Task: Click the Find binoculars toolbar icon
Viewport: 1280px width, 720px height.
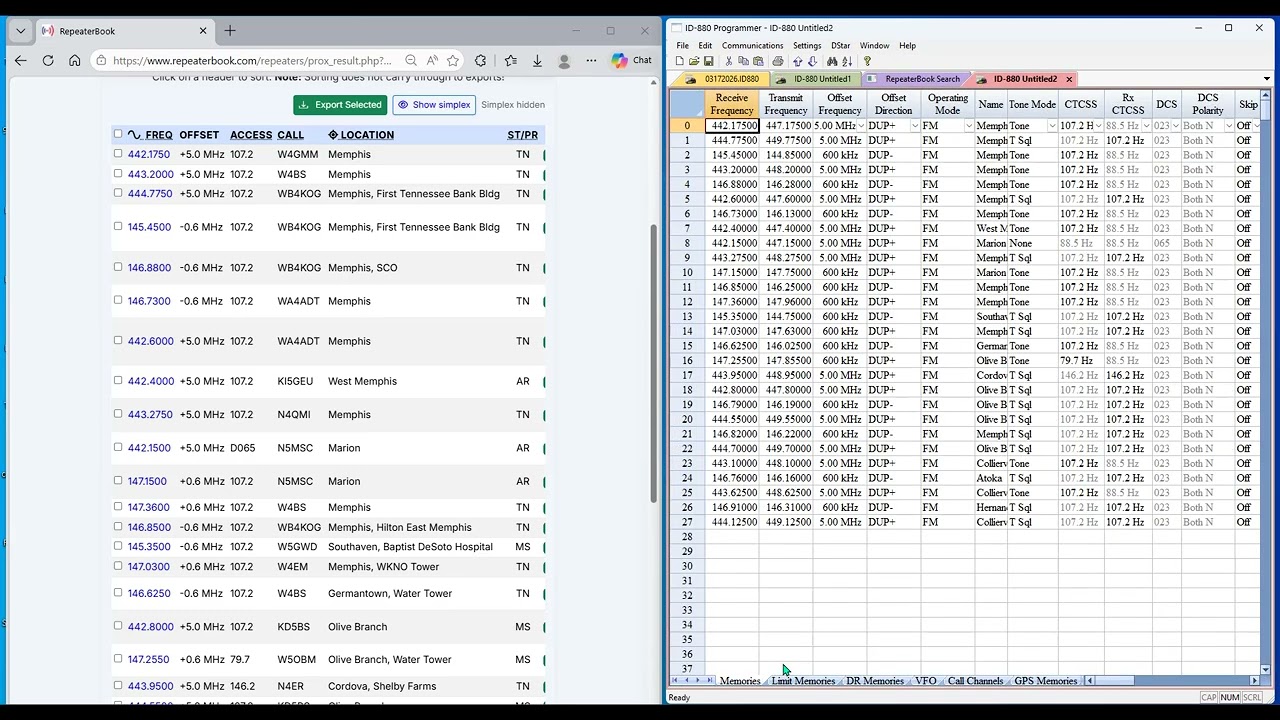Action: tap(832, 61)
